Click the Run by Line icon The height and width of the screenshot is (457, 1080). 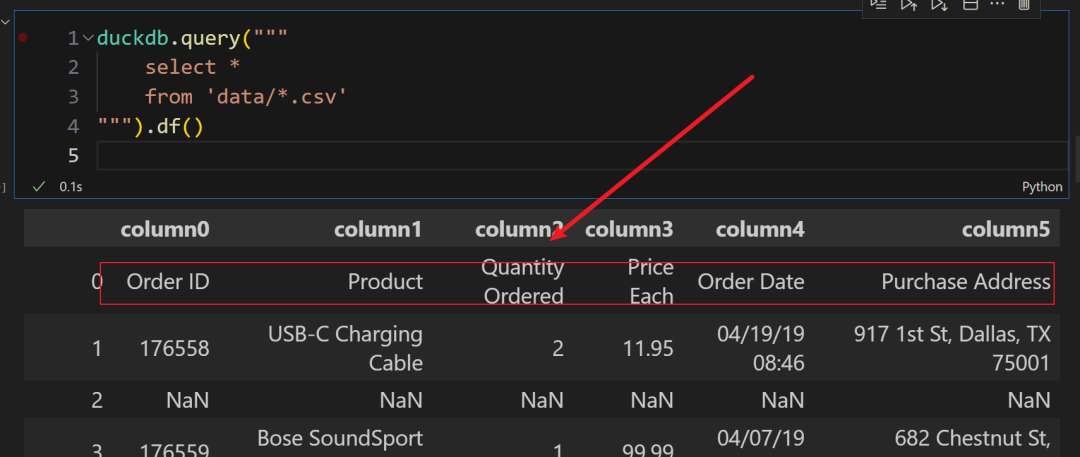[x=878, y=5]
